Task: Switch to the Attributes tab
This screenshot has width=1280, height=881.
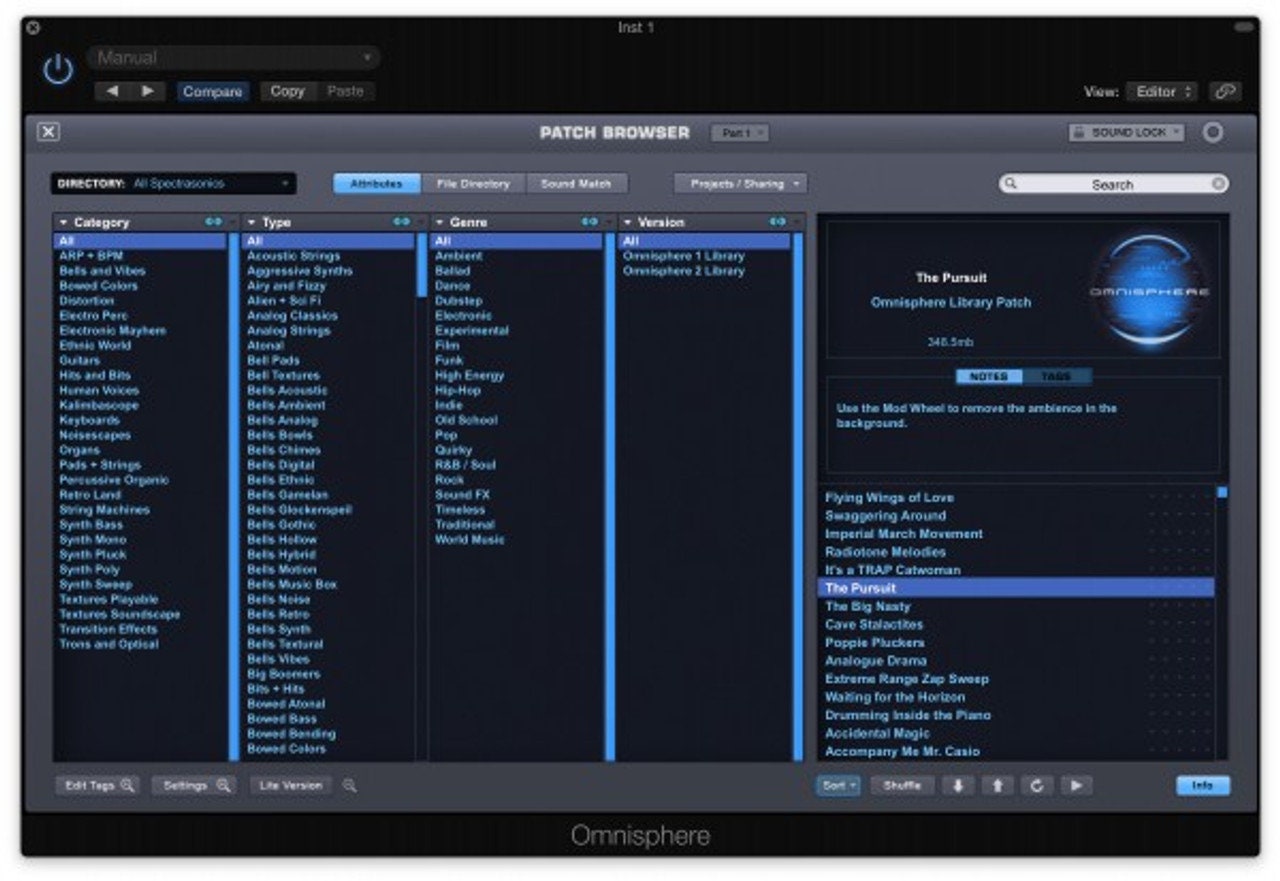Action: 377,184
